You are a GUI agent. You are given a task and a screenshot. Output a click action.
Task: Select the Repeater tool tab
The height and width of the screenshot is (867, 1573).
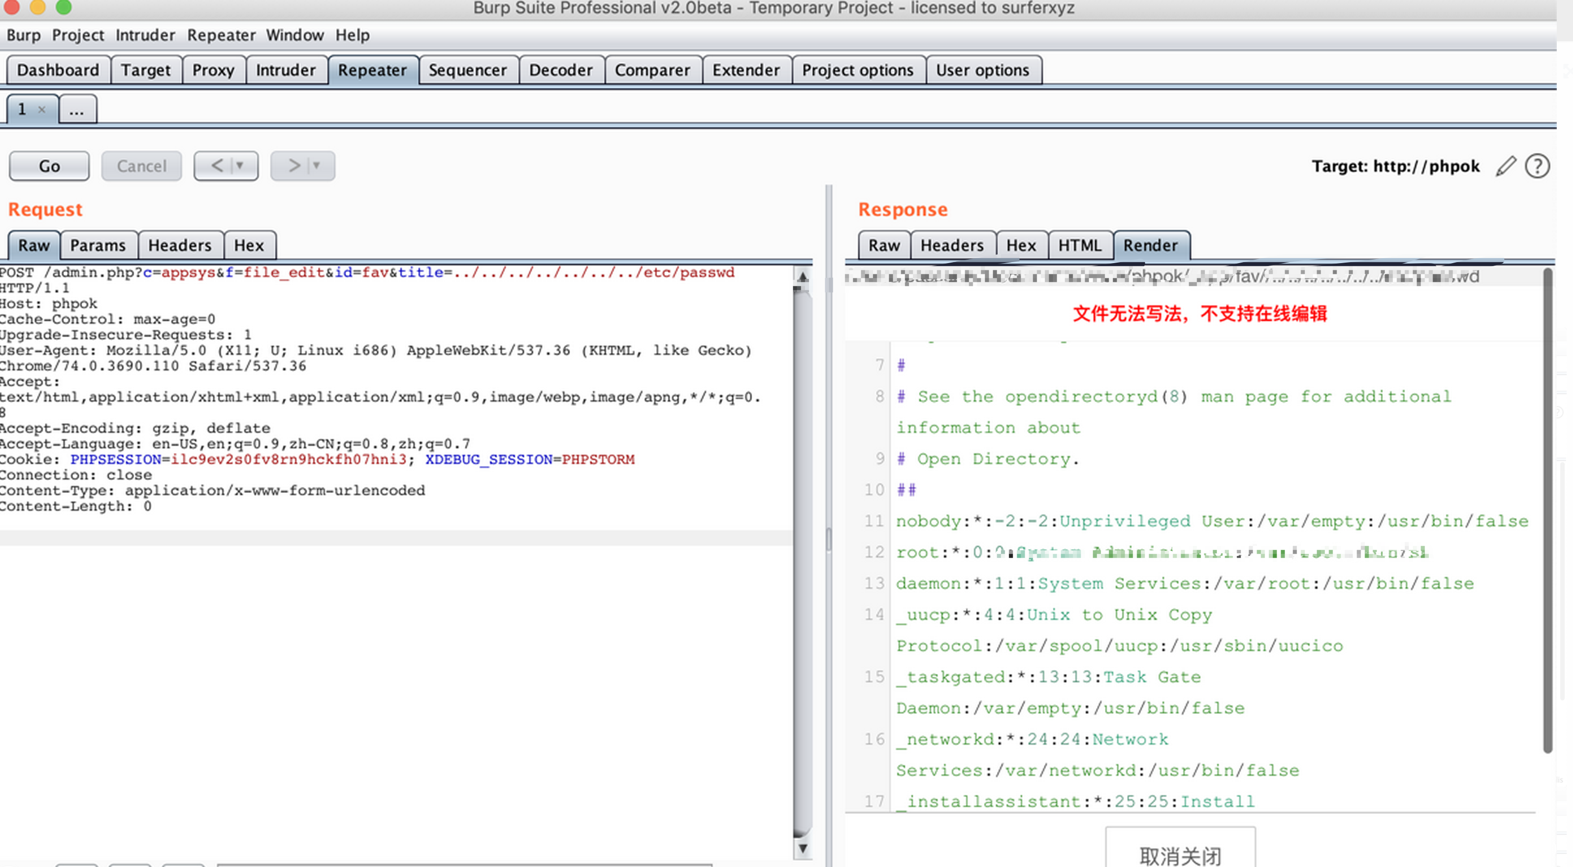372,70
